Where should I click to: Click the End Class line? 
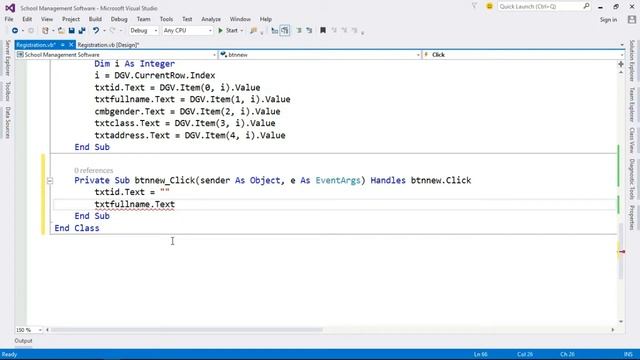pos(77,228)
